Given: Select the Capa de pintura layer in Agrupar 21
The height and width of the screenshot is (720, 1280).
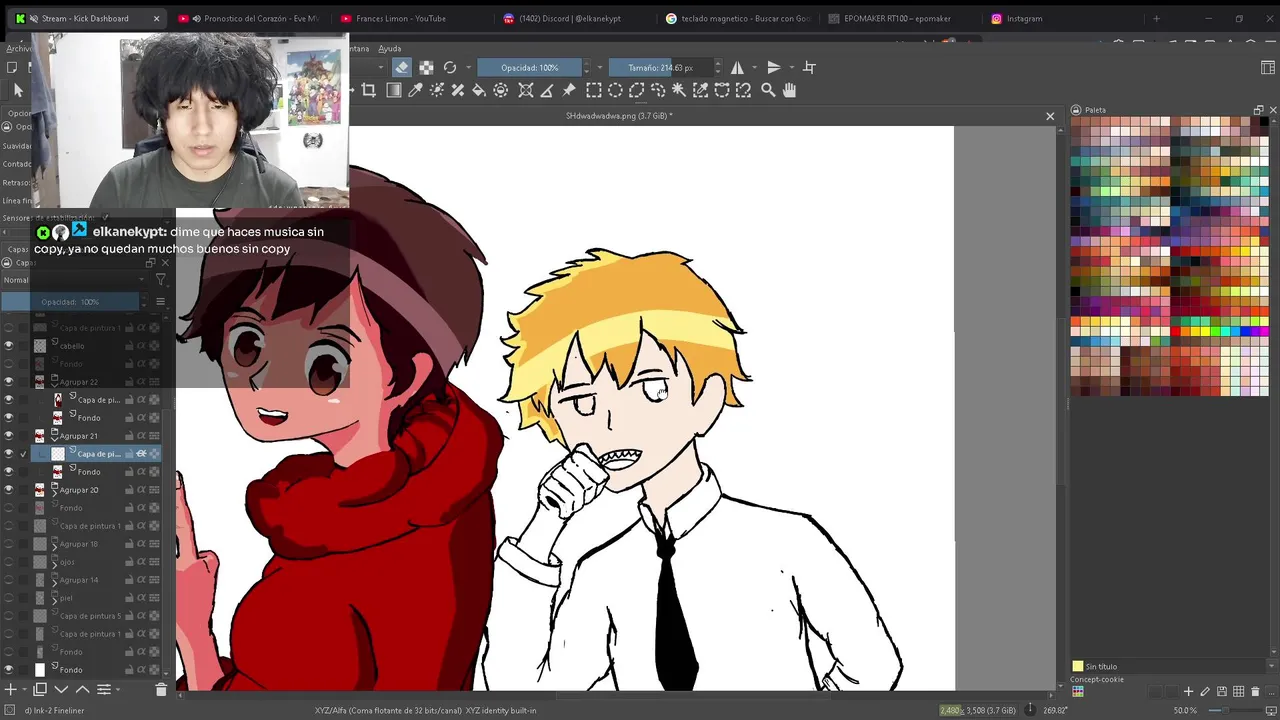Looking at the screenshot, I should pos(95,454).
